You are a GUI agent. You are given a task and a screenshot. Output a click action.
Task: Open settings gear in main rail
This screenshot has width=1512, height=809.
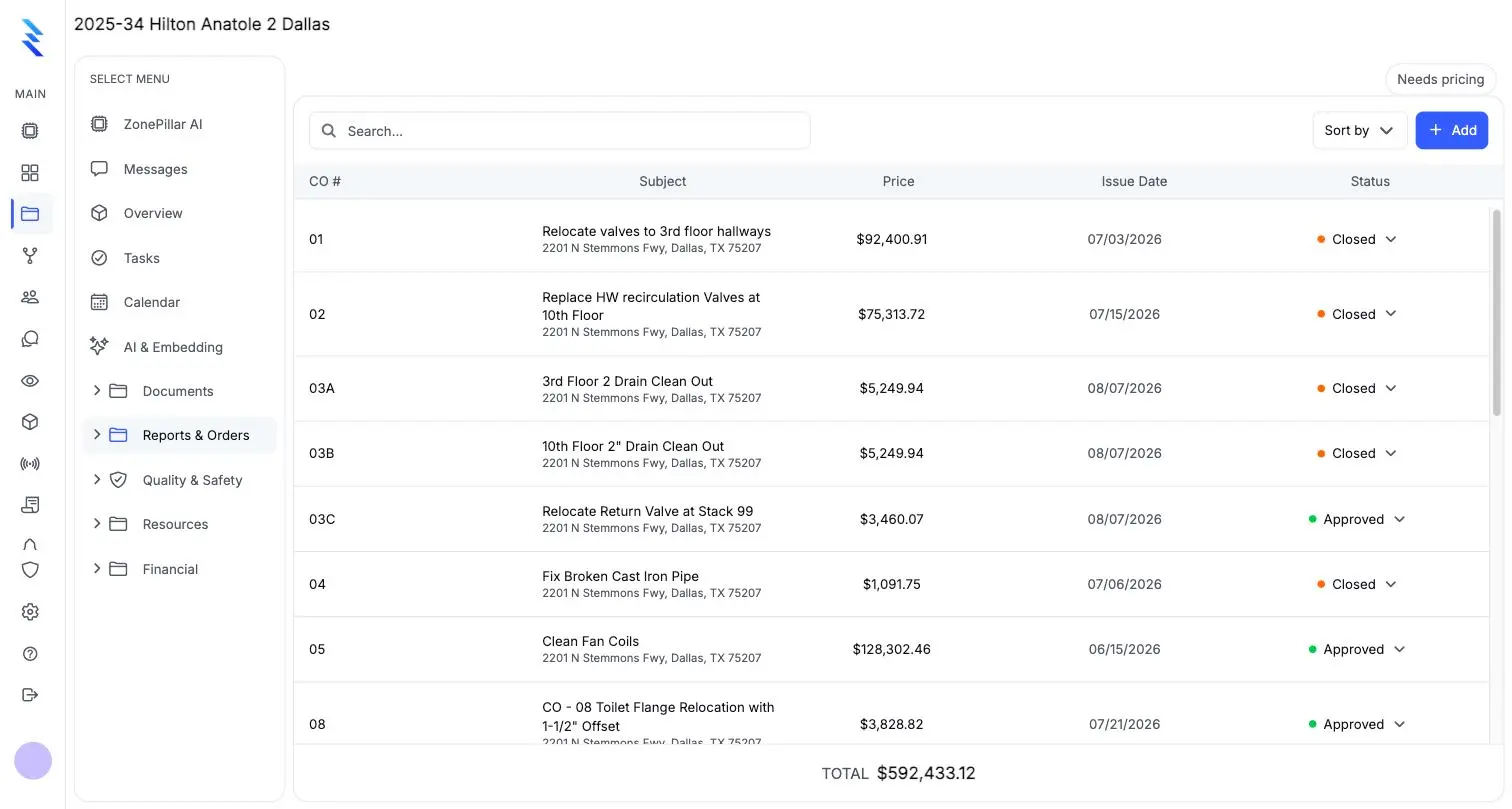[x=30, y=612]
